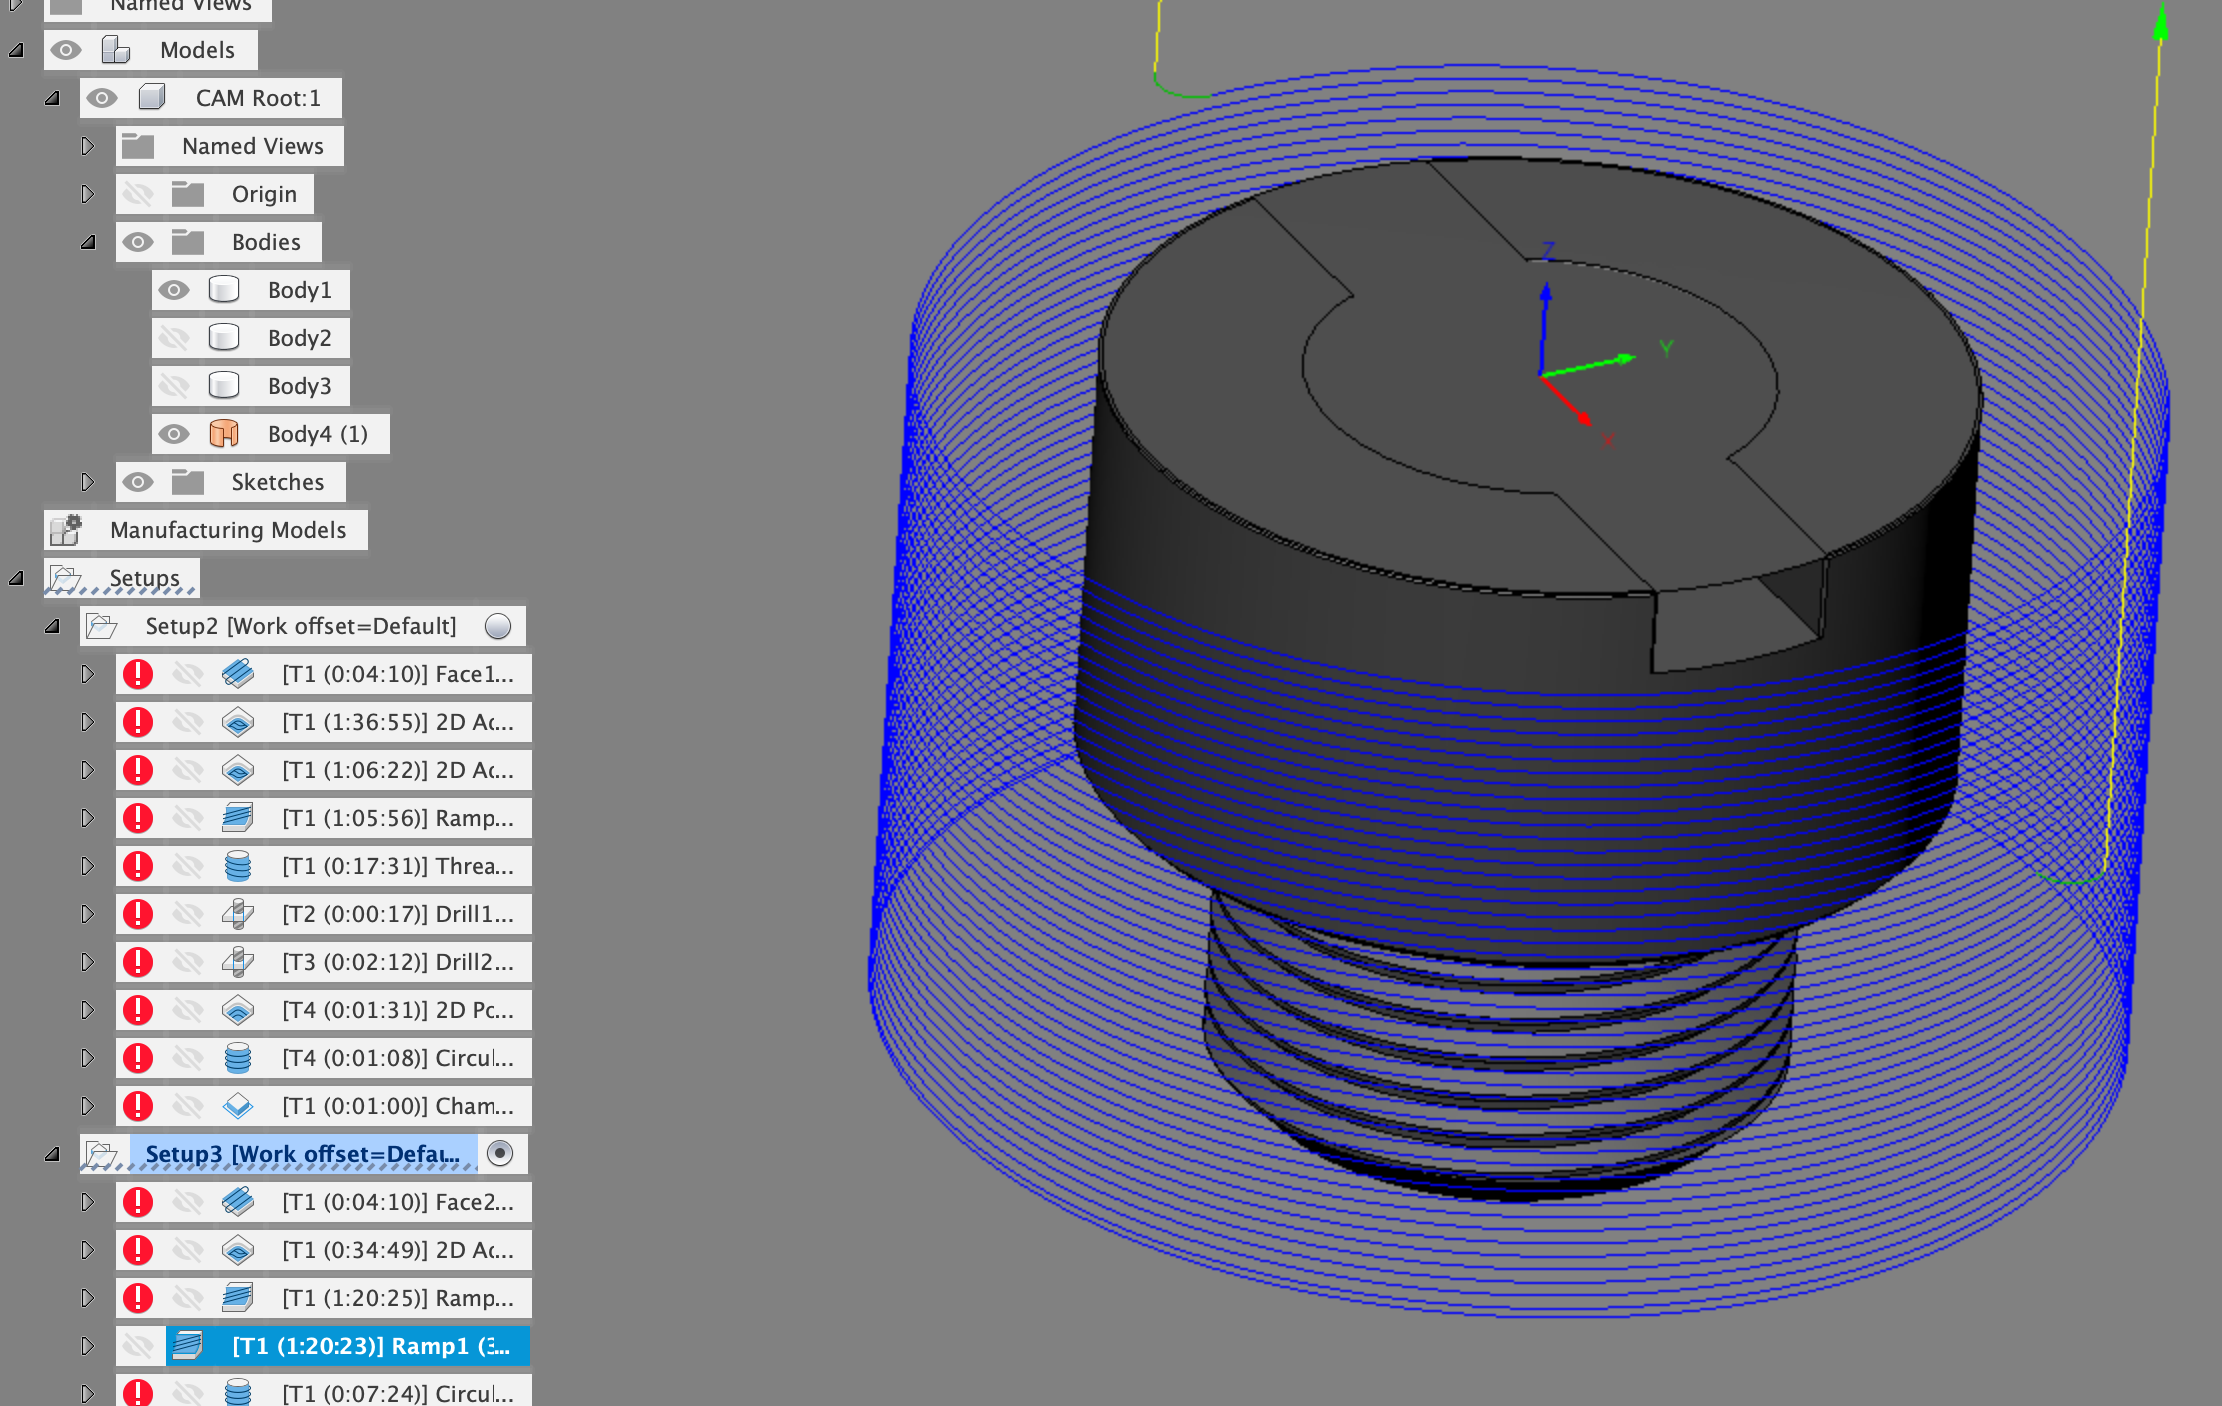Click the Manufacturing Models folder icon
Screen dimensions: 2222x1406
(x=67, y=529)
